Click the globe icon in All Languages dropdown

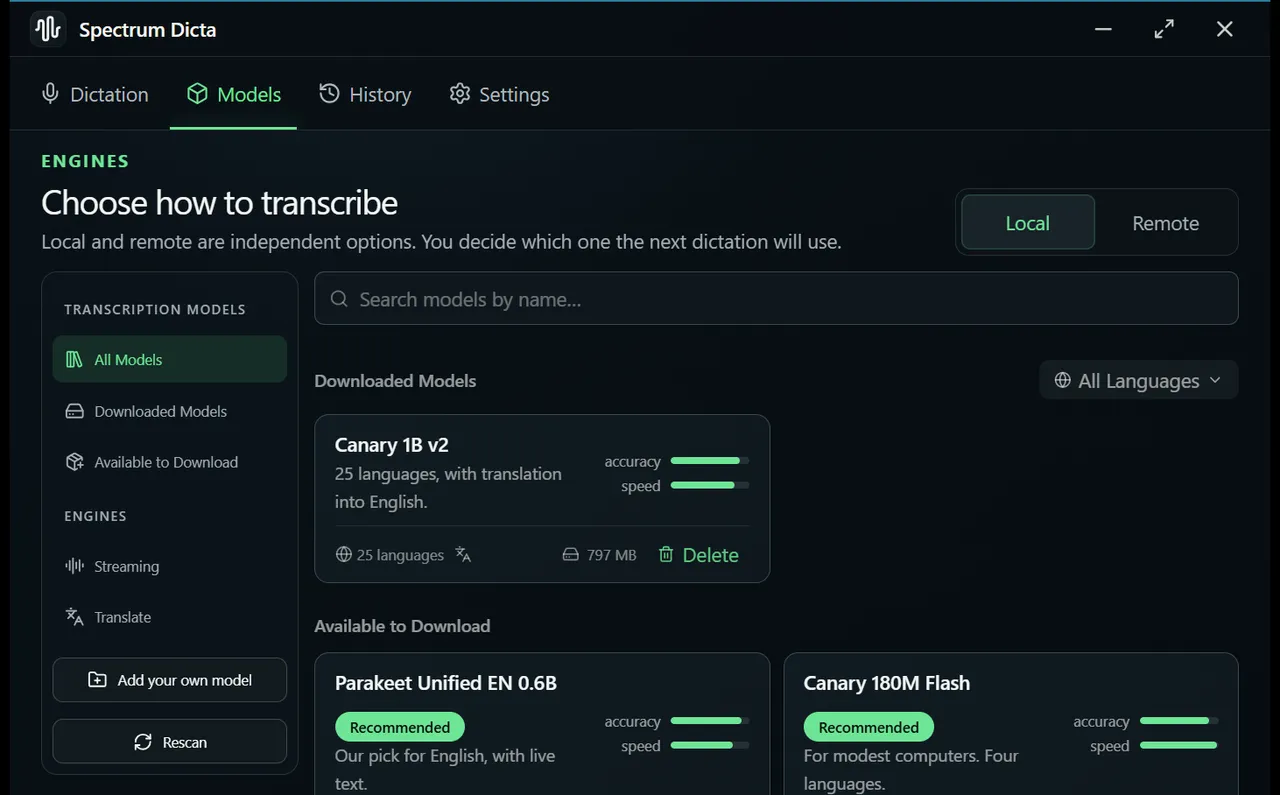[x=1063, y=380]
